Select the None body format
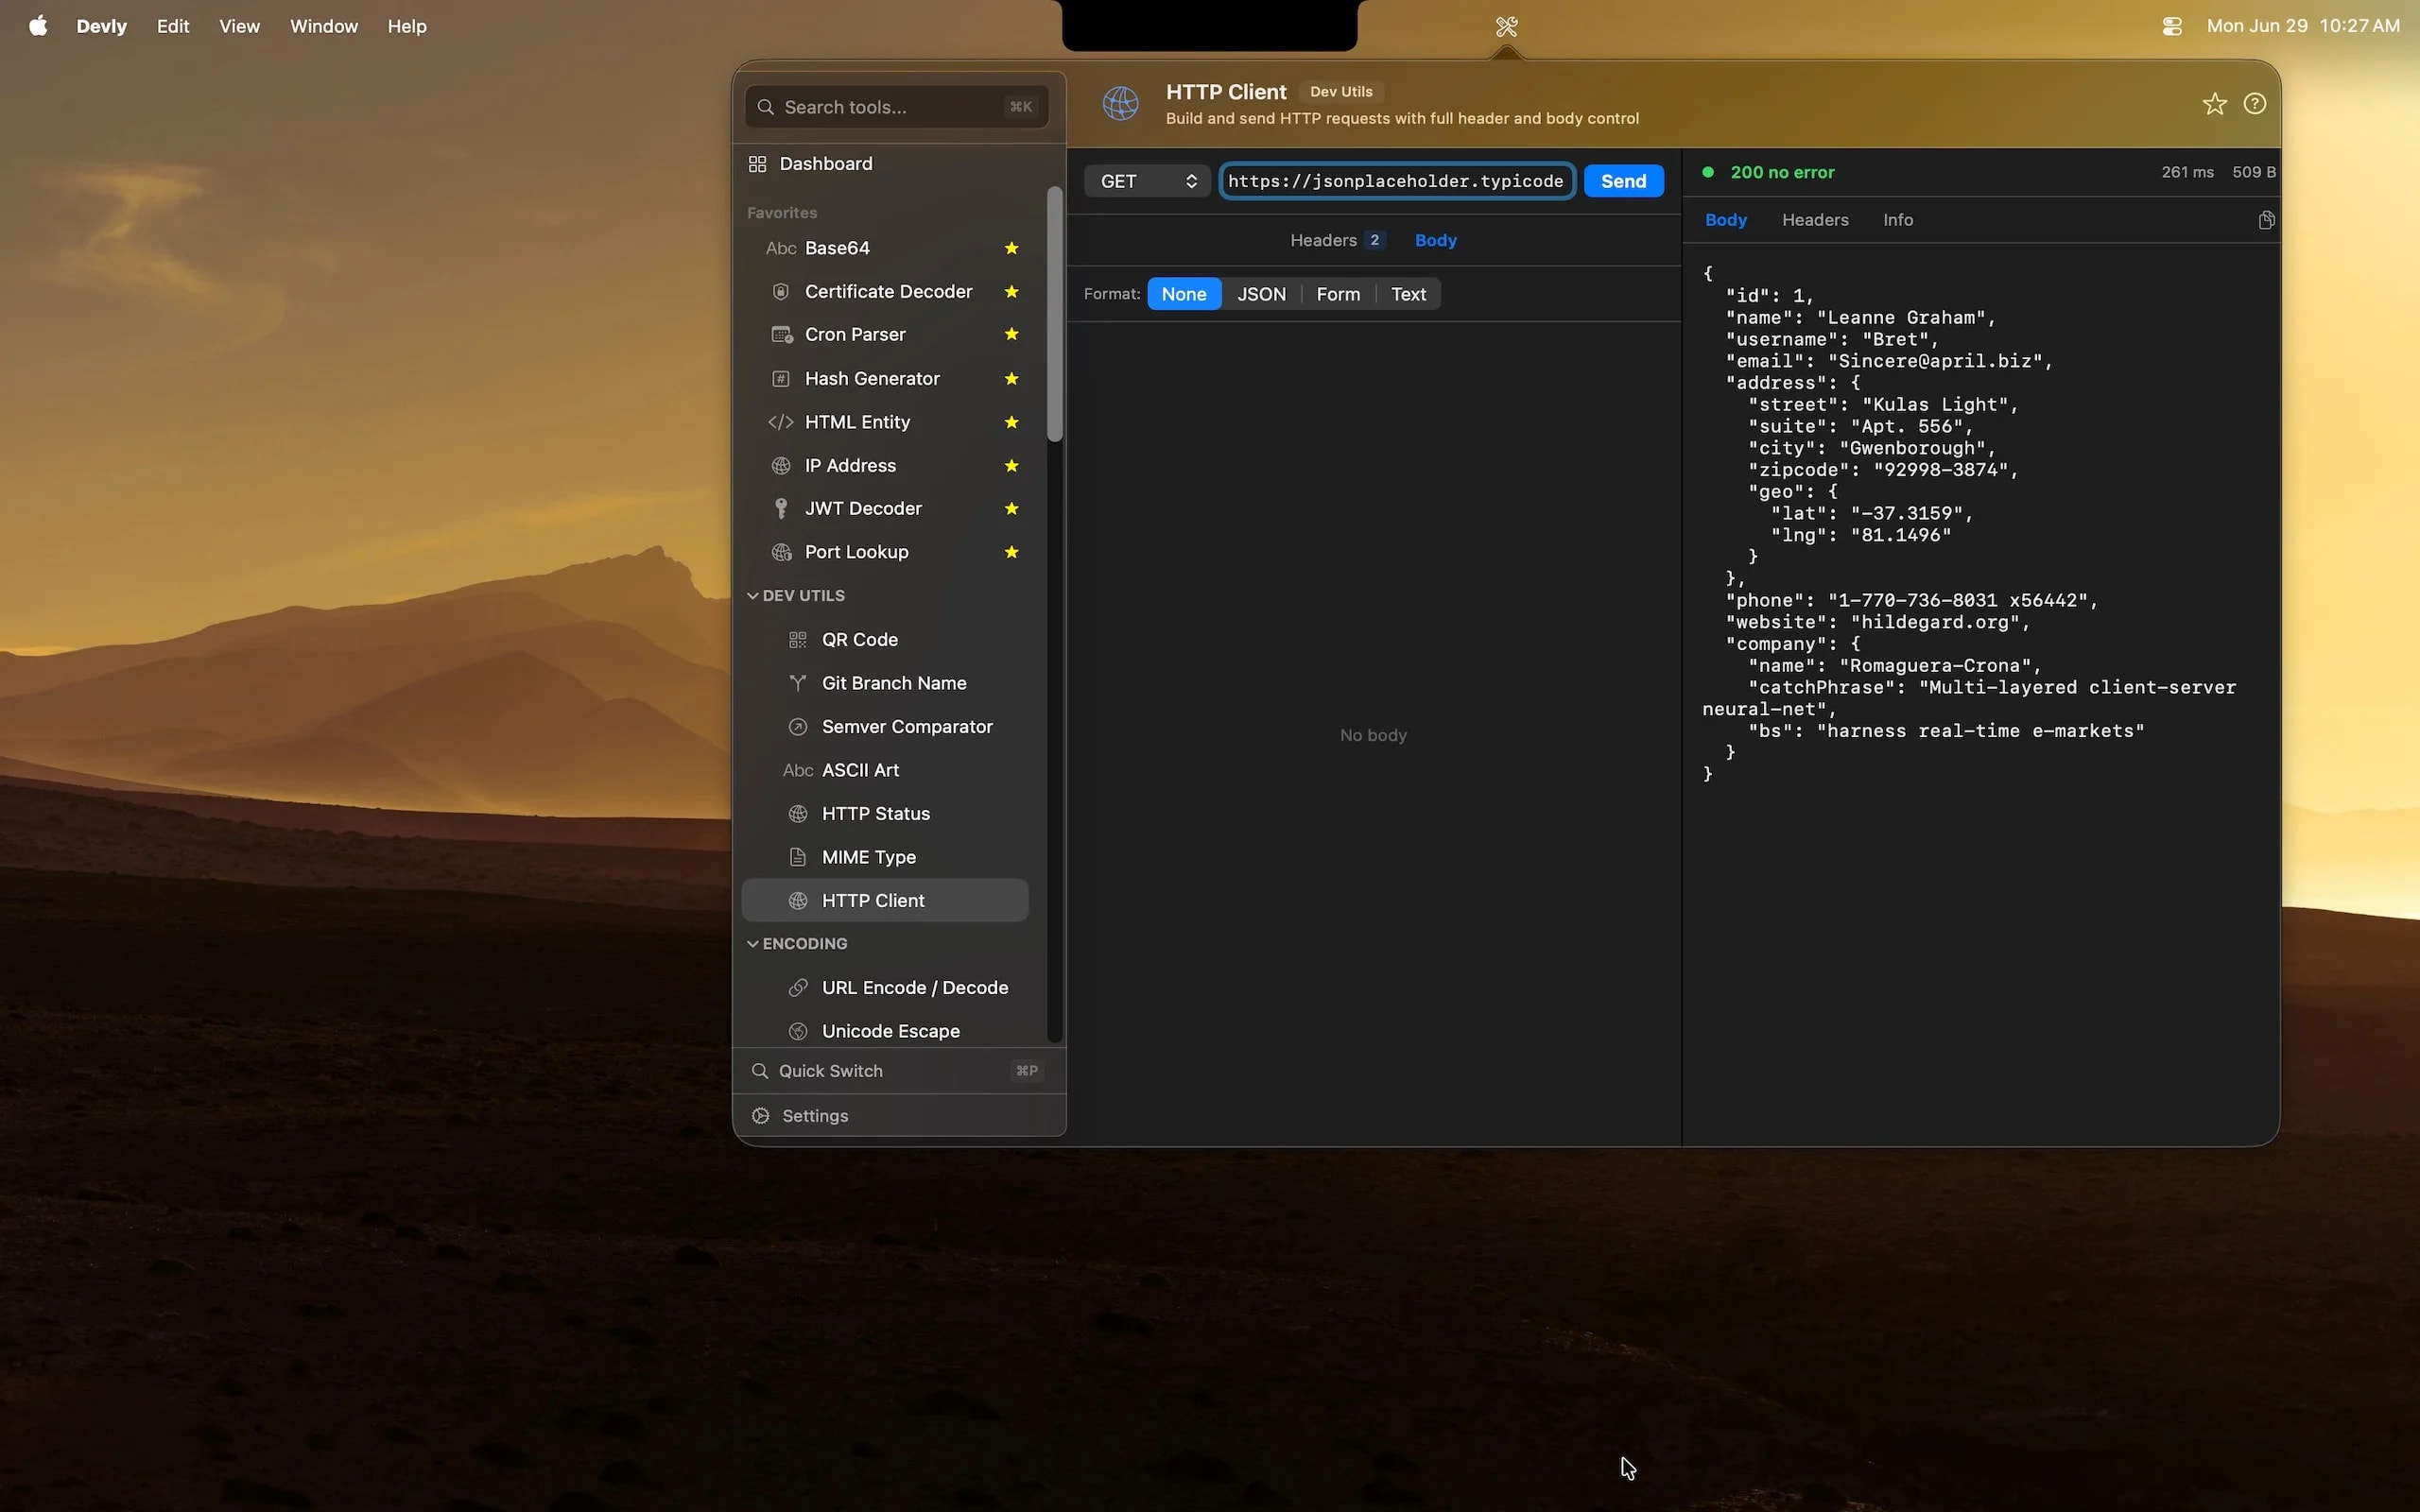The width and height of the screenshot is (2420, 1512). click(x=1184, y=294)
